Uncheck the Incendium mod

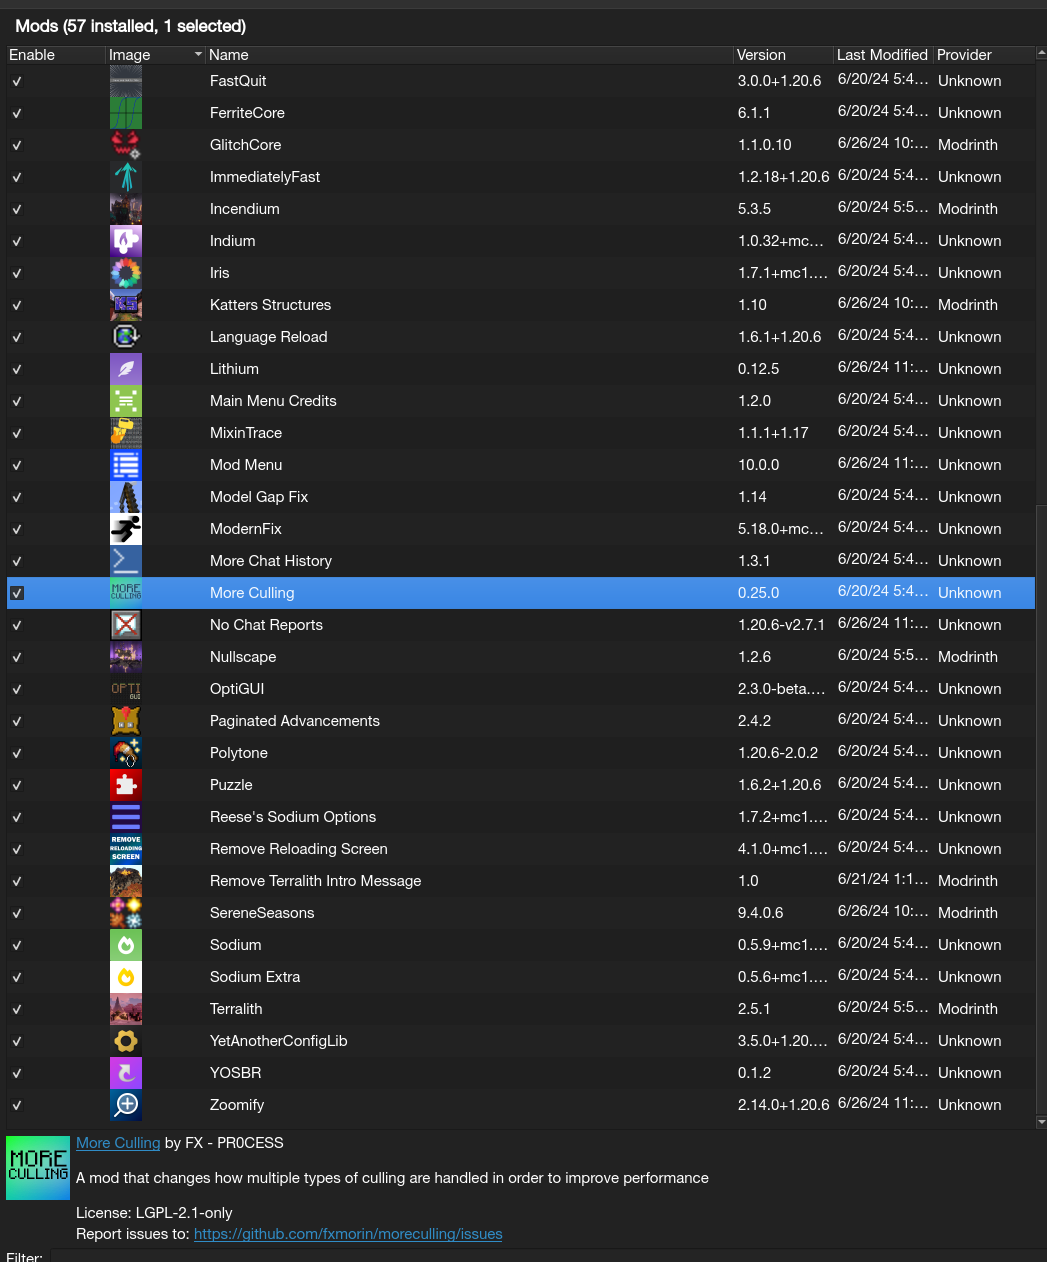tap(17, 209)
